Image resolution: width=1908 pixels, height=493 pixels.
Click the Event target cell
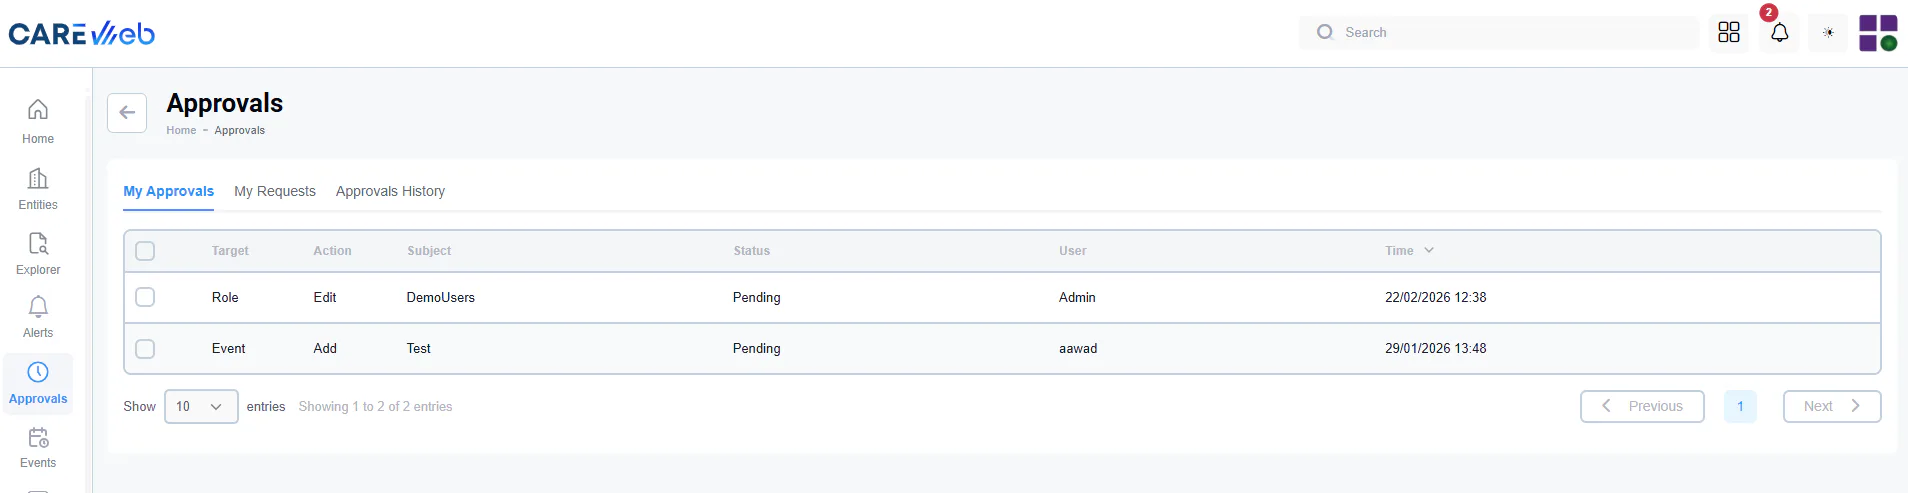[228, 348]
